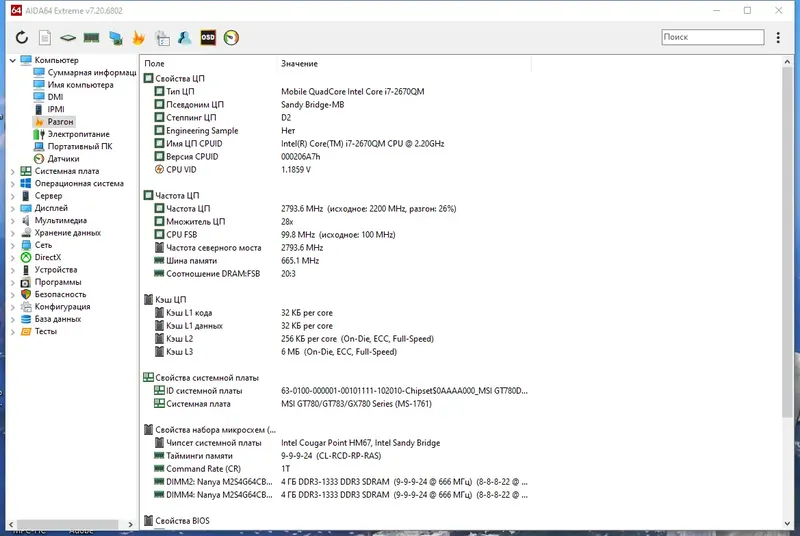Click the network computer toolbar icon

click(x=116, y=38)
